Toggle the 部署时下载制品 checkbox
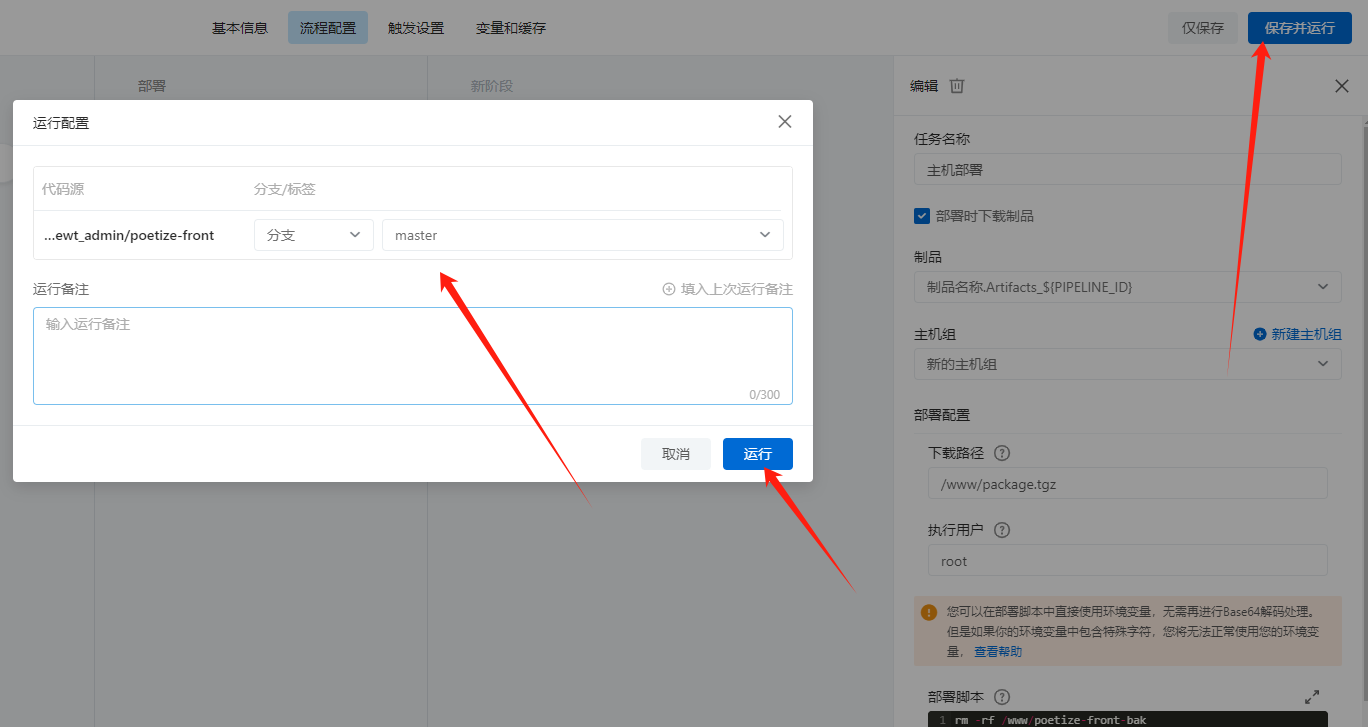The image size is (1368, 727). coord(922,216)
